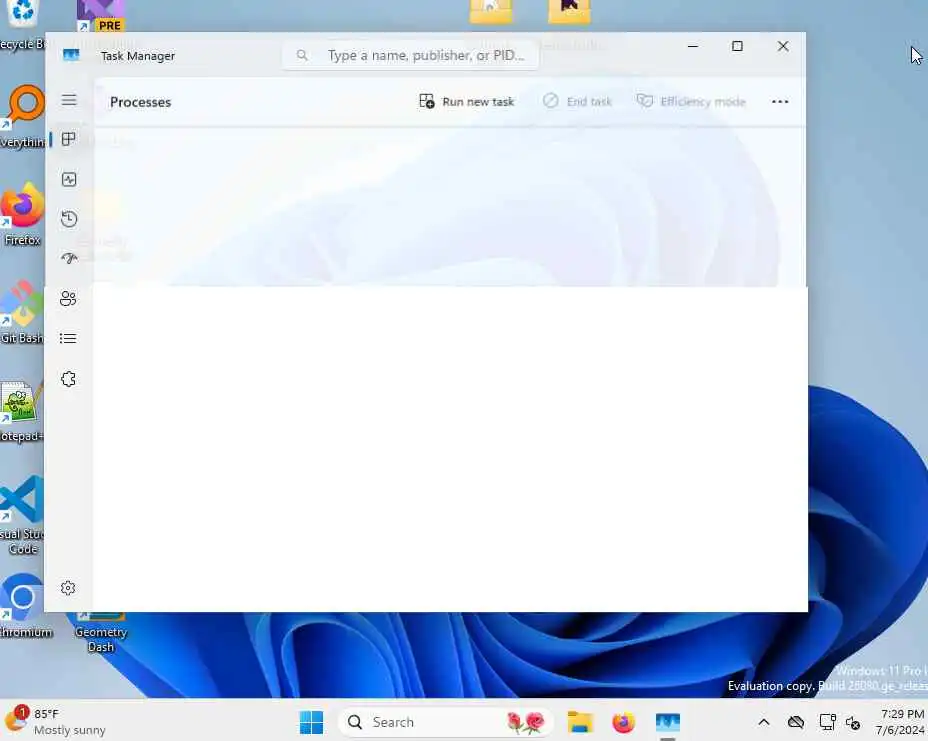Image resolution: width=928 pixels, height=741 pixels.
Task: Click the display/network tray icon
Action: click(827, 722)
